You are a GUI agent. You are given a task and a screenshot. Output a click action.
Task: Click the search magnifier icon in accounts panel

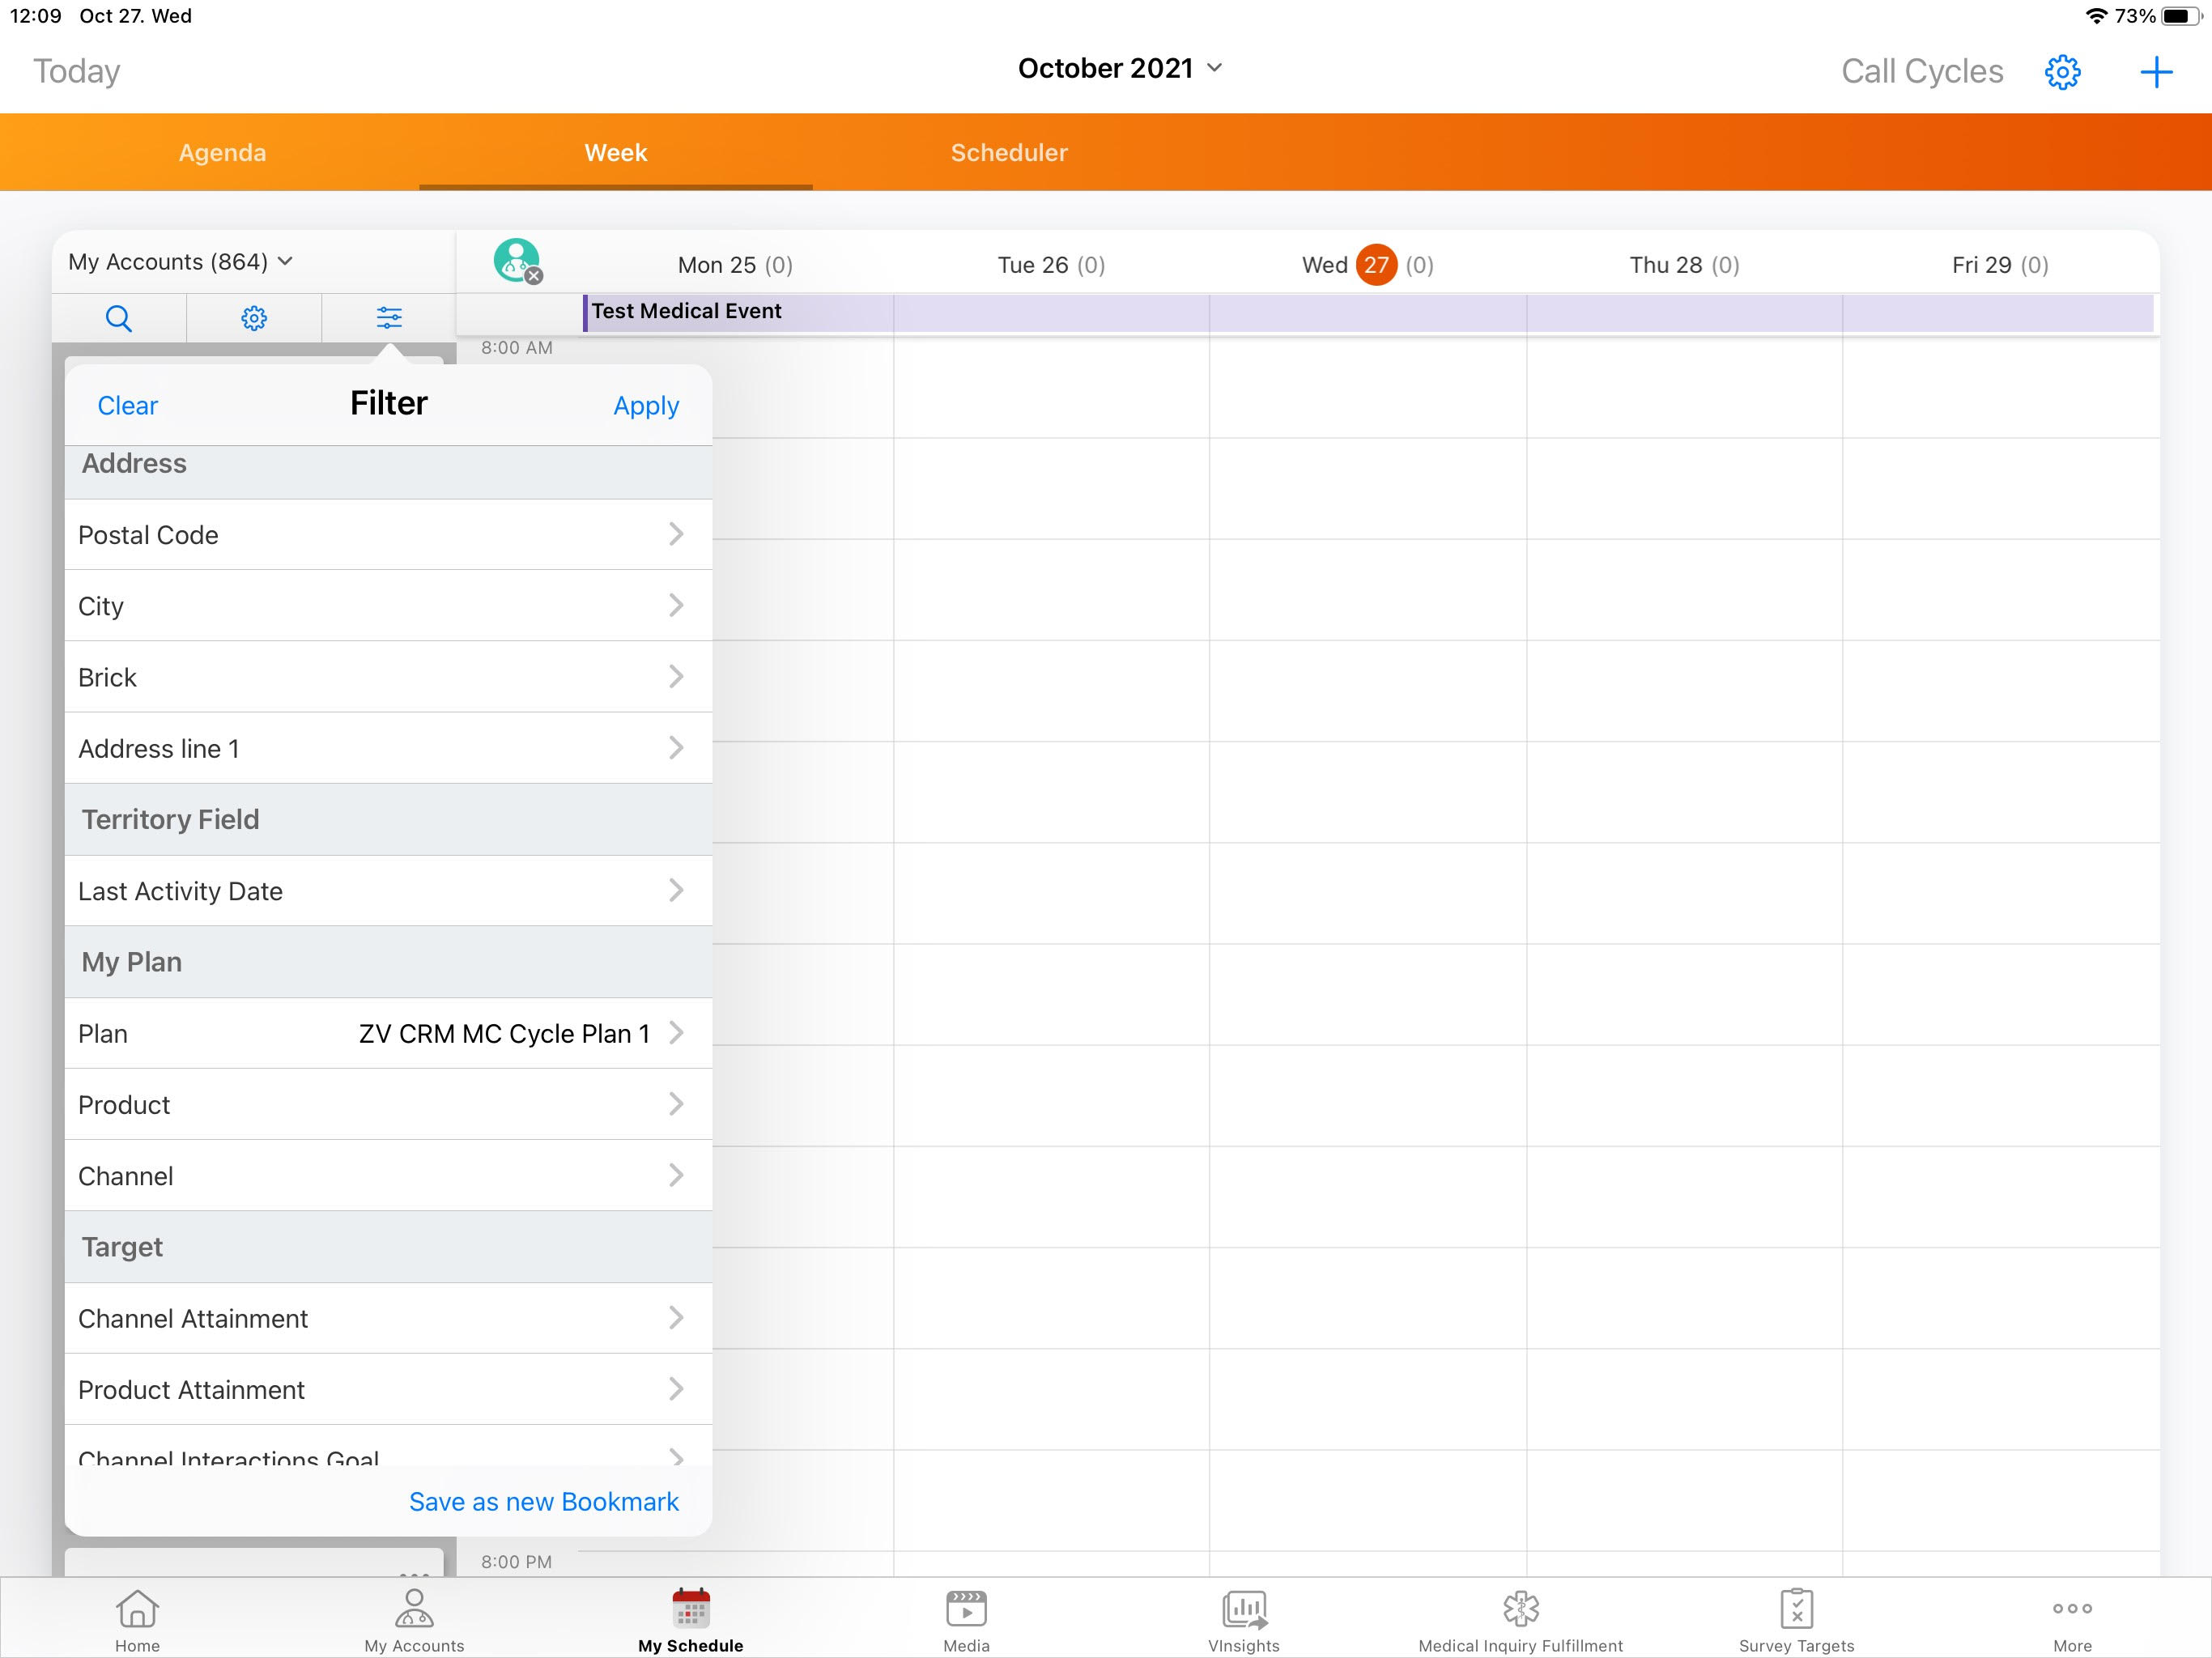[x=118, y=318]
